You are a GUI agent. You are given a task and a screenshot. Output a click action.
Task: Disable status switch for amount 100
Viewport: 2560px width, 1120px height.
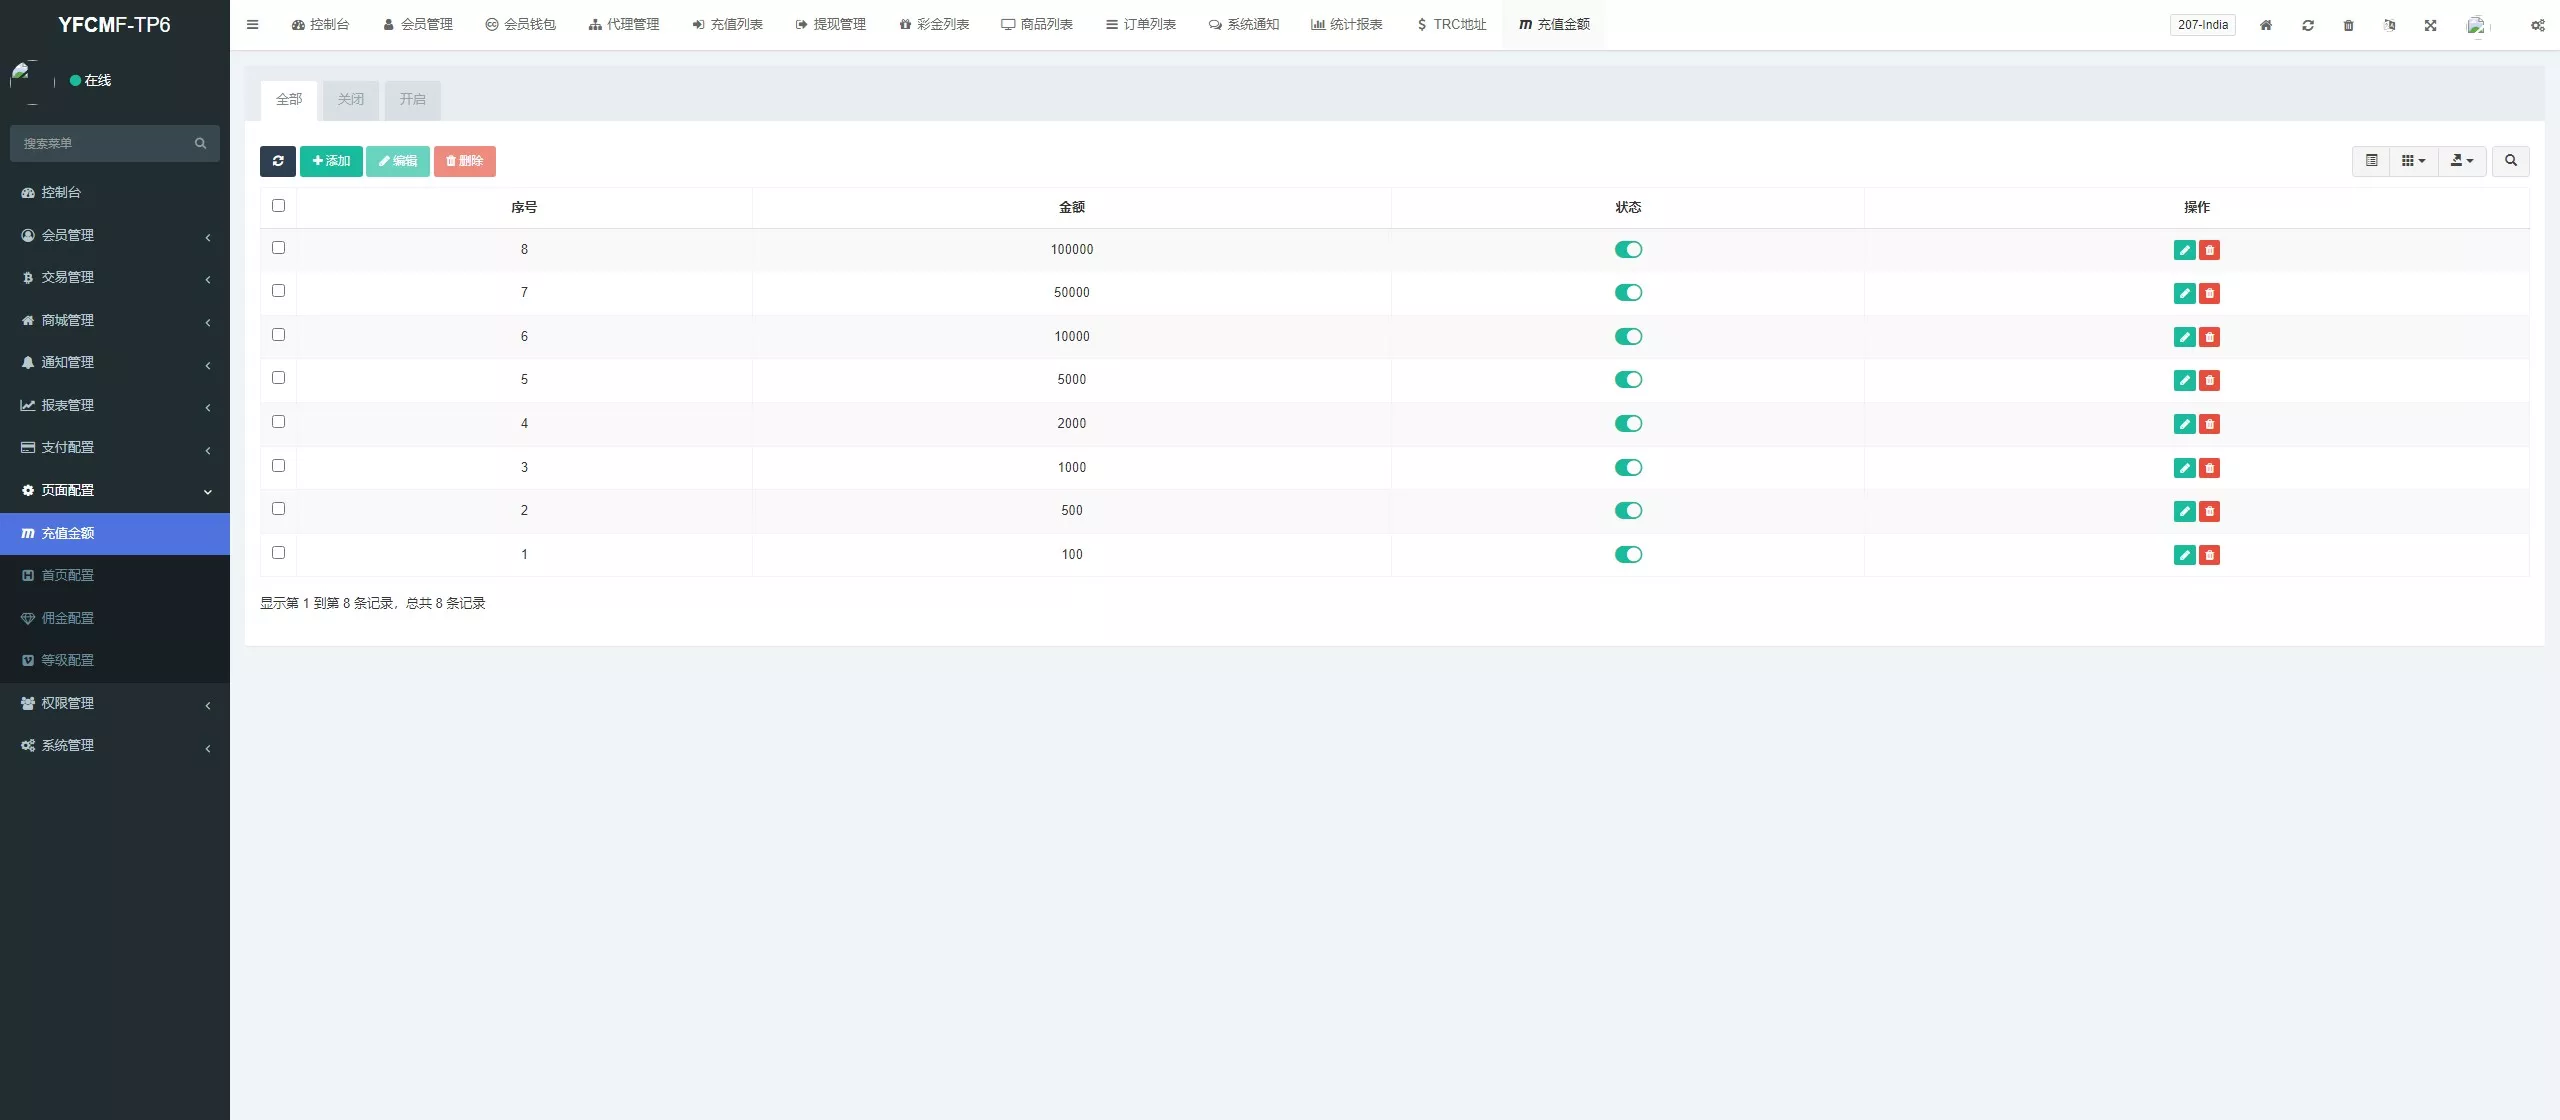pyautogui.click(x=1628, y=555)
